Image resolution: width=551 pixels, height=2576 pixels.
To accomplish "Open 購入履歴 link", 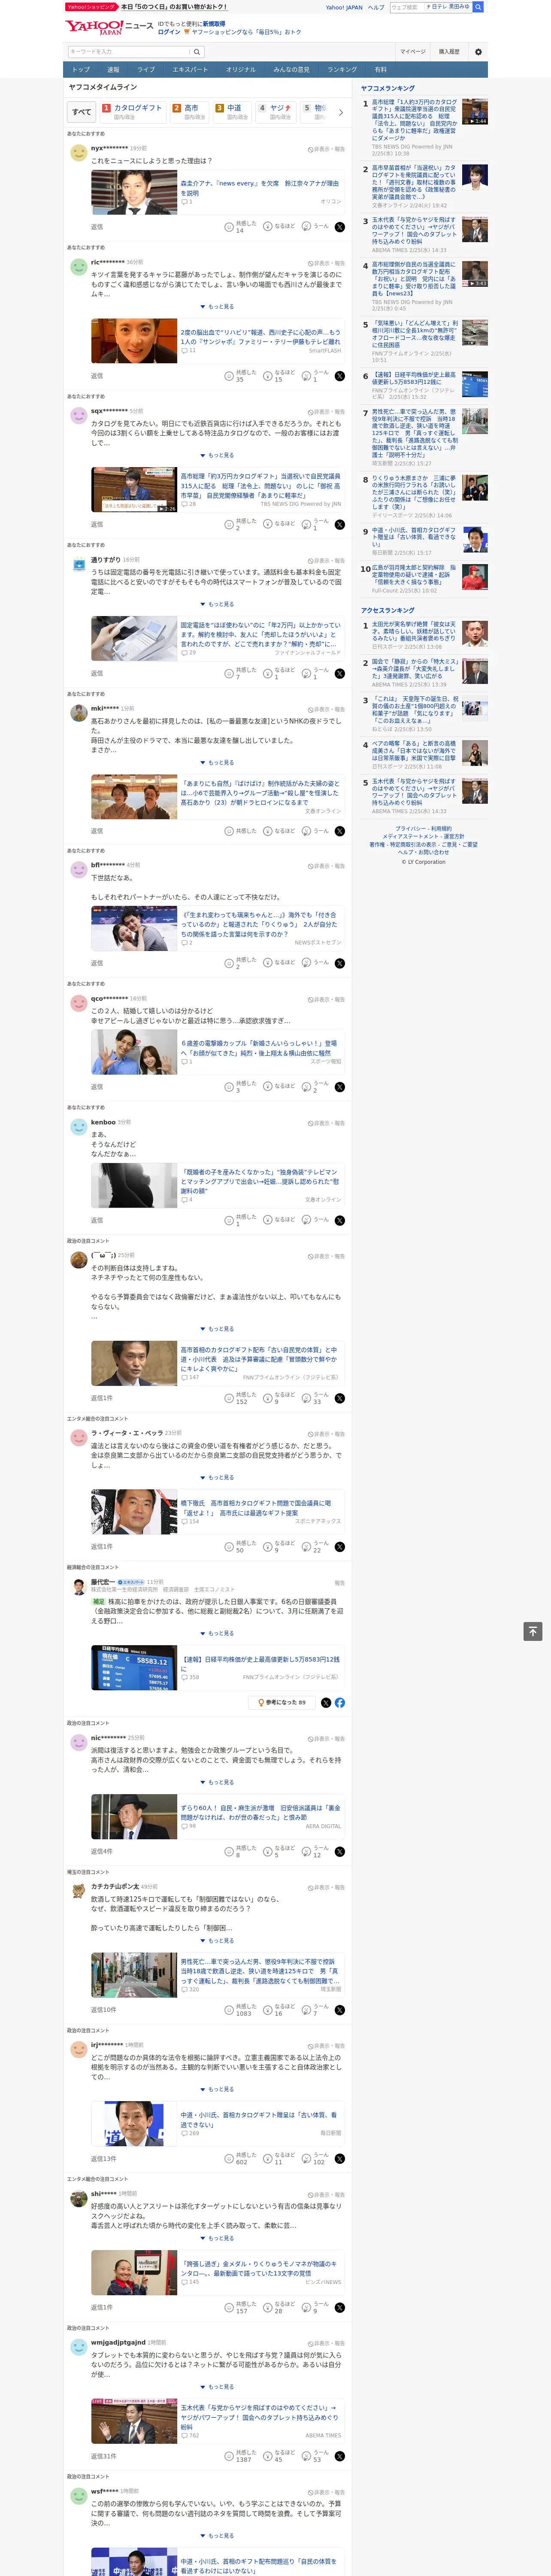I will (x=449, y=52).
